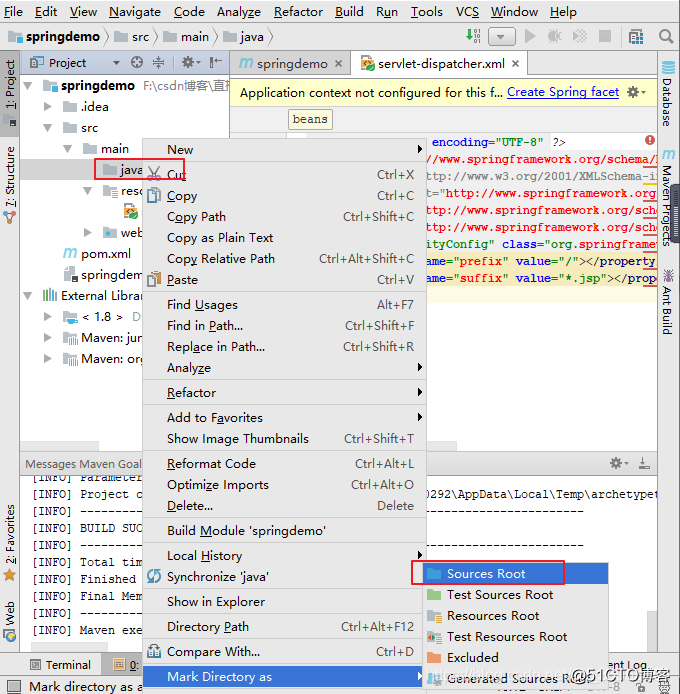680x694 pixels.
Task: Open the Structure side tab
Action: (10, 184)
